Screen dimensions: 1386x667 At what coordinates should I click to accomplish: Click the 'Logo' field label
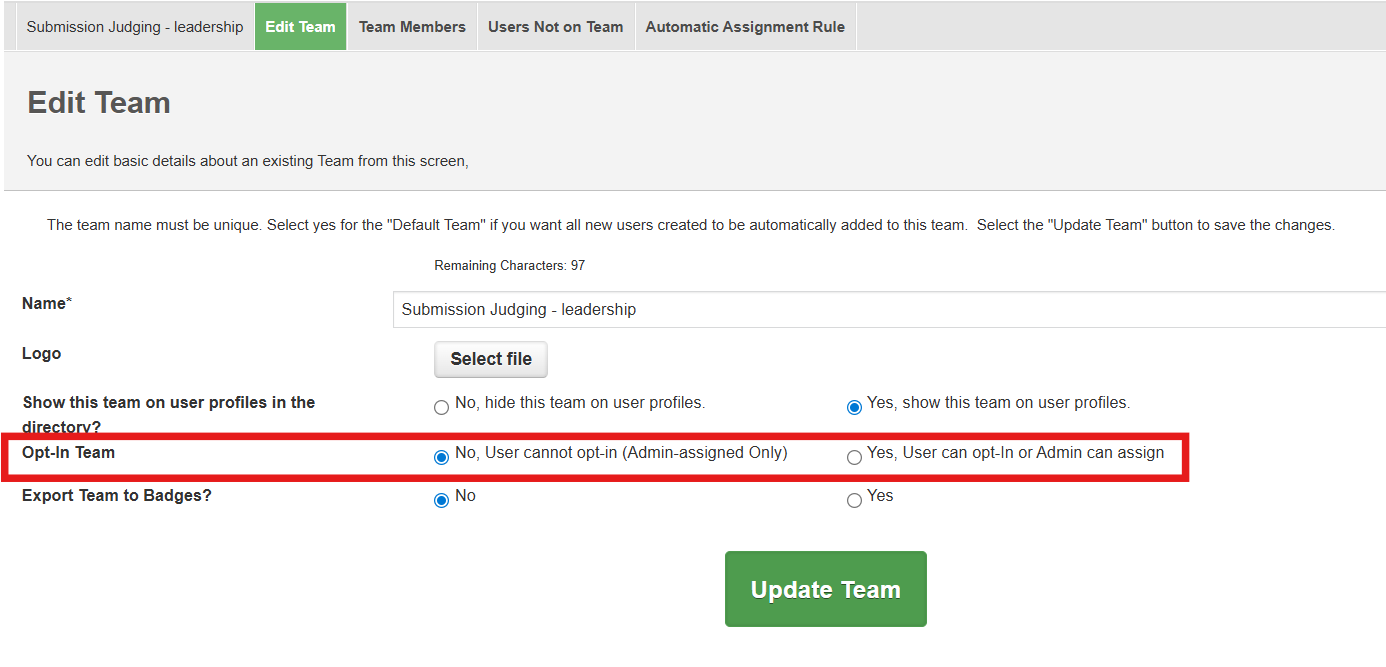[42, 354]
